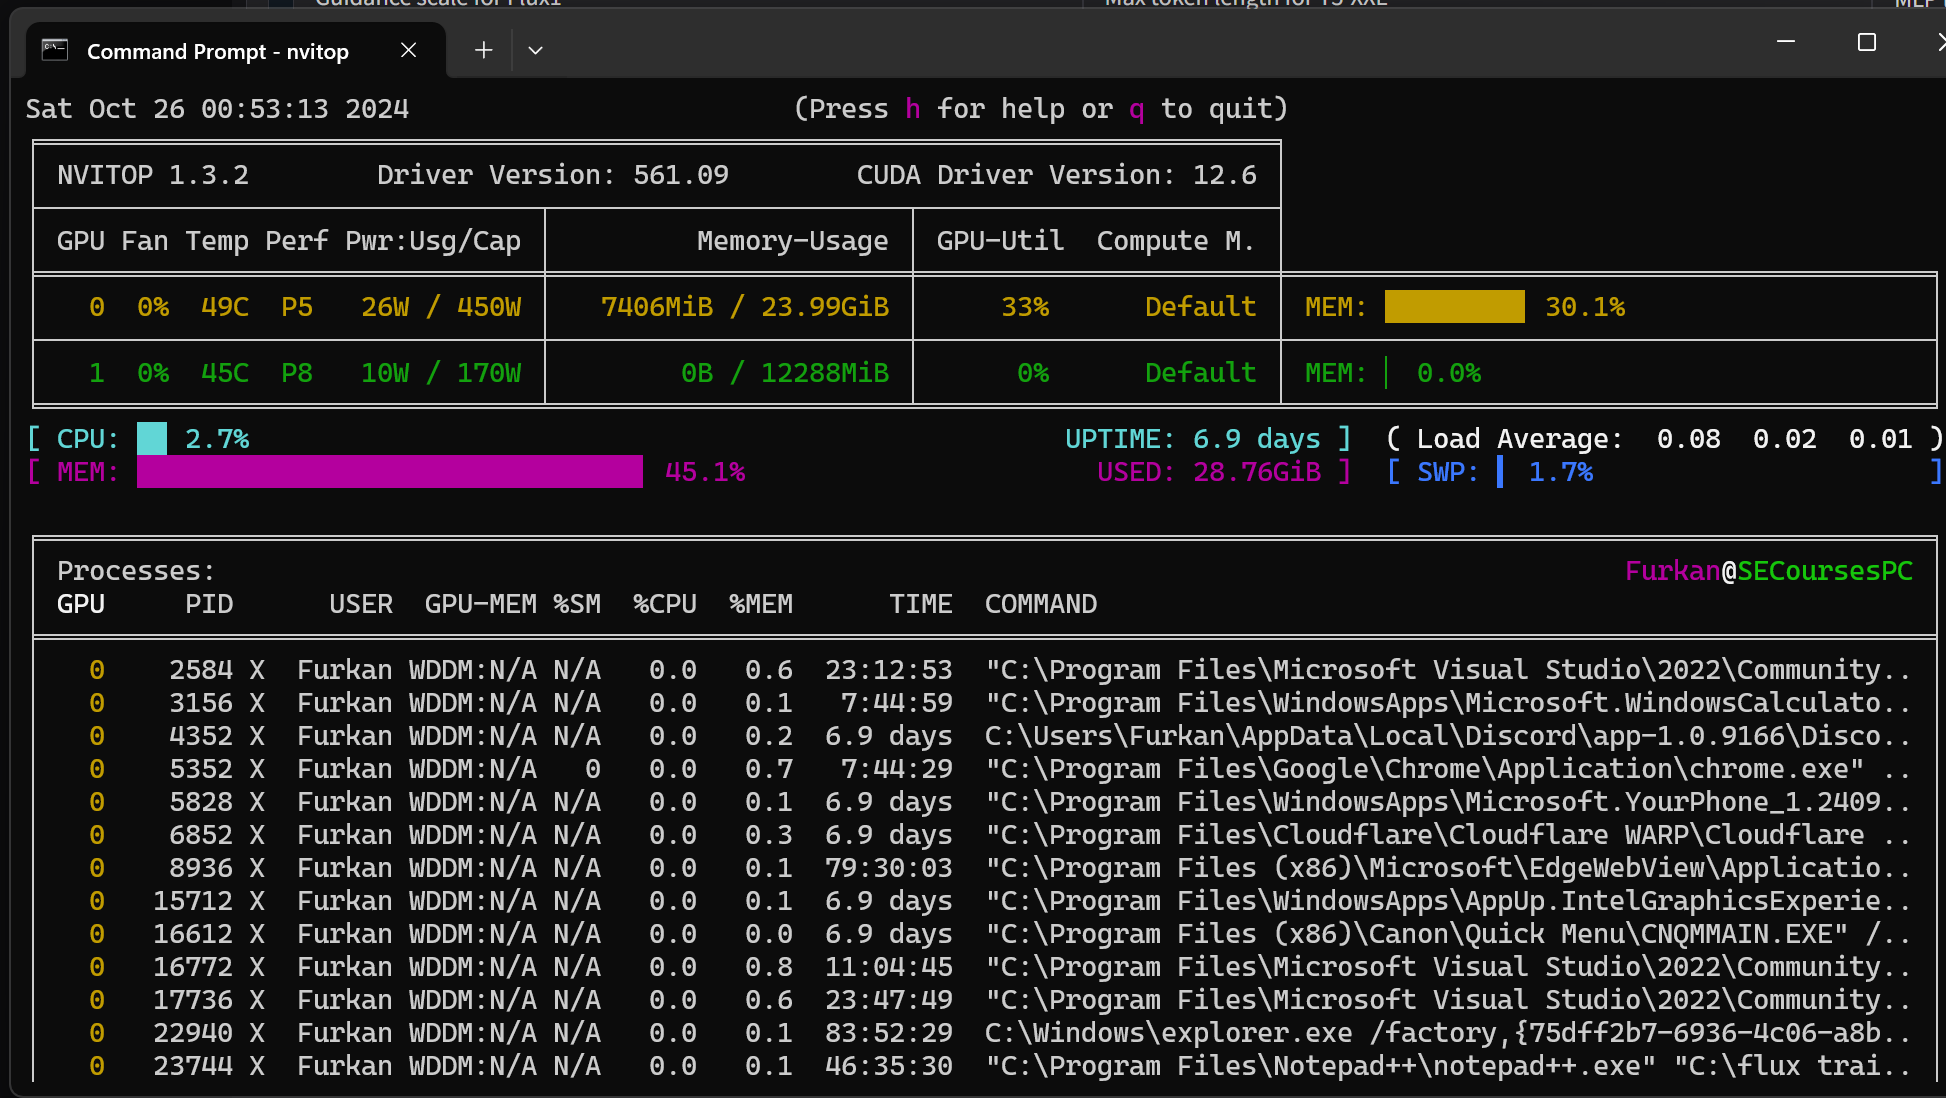The width and height of the screenshot is (1946, 1098).
Task: Close the Command Prompt - nvitop tab
Action: (408, 50)
